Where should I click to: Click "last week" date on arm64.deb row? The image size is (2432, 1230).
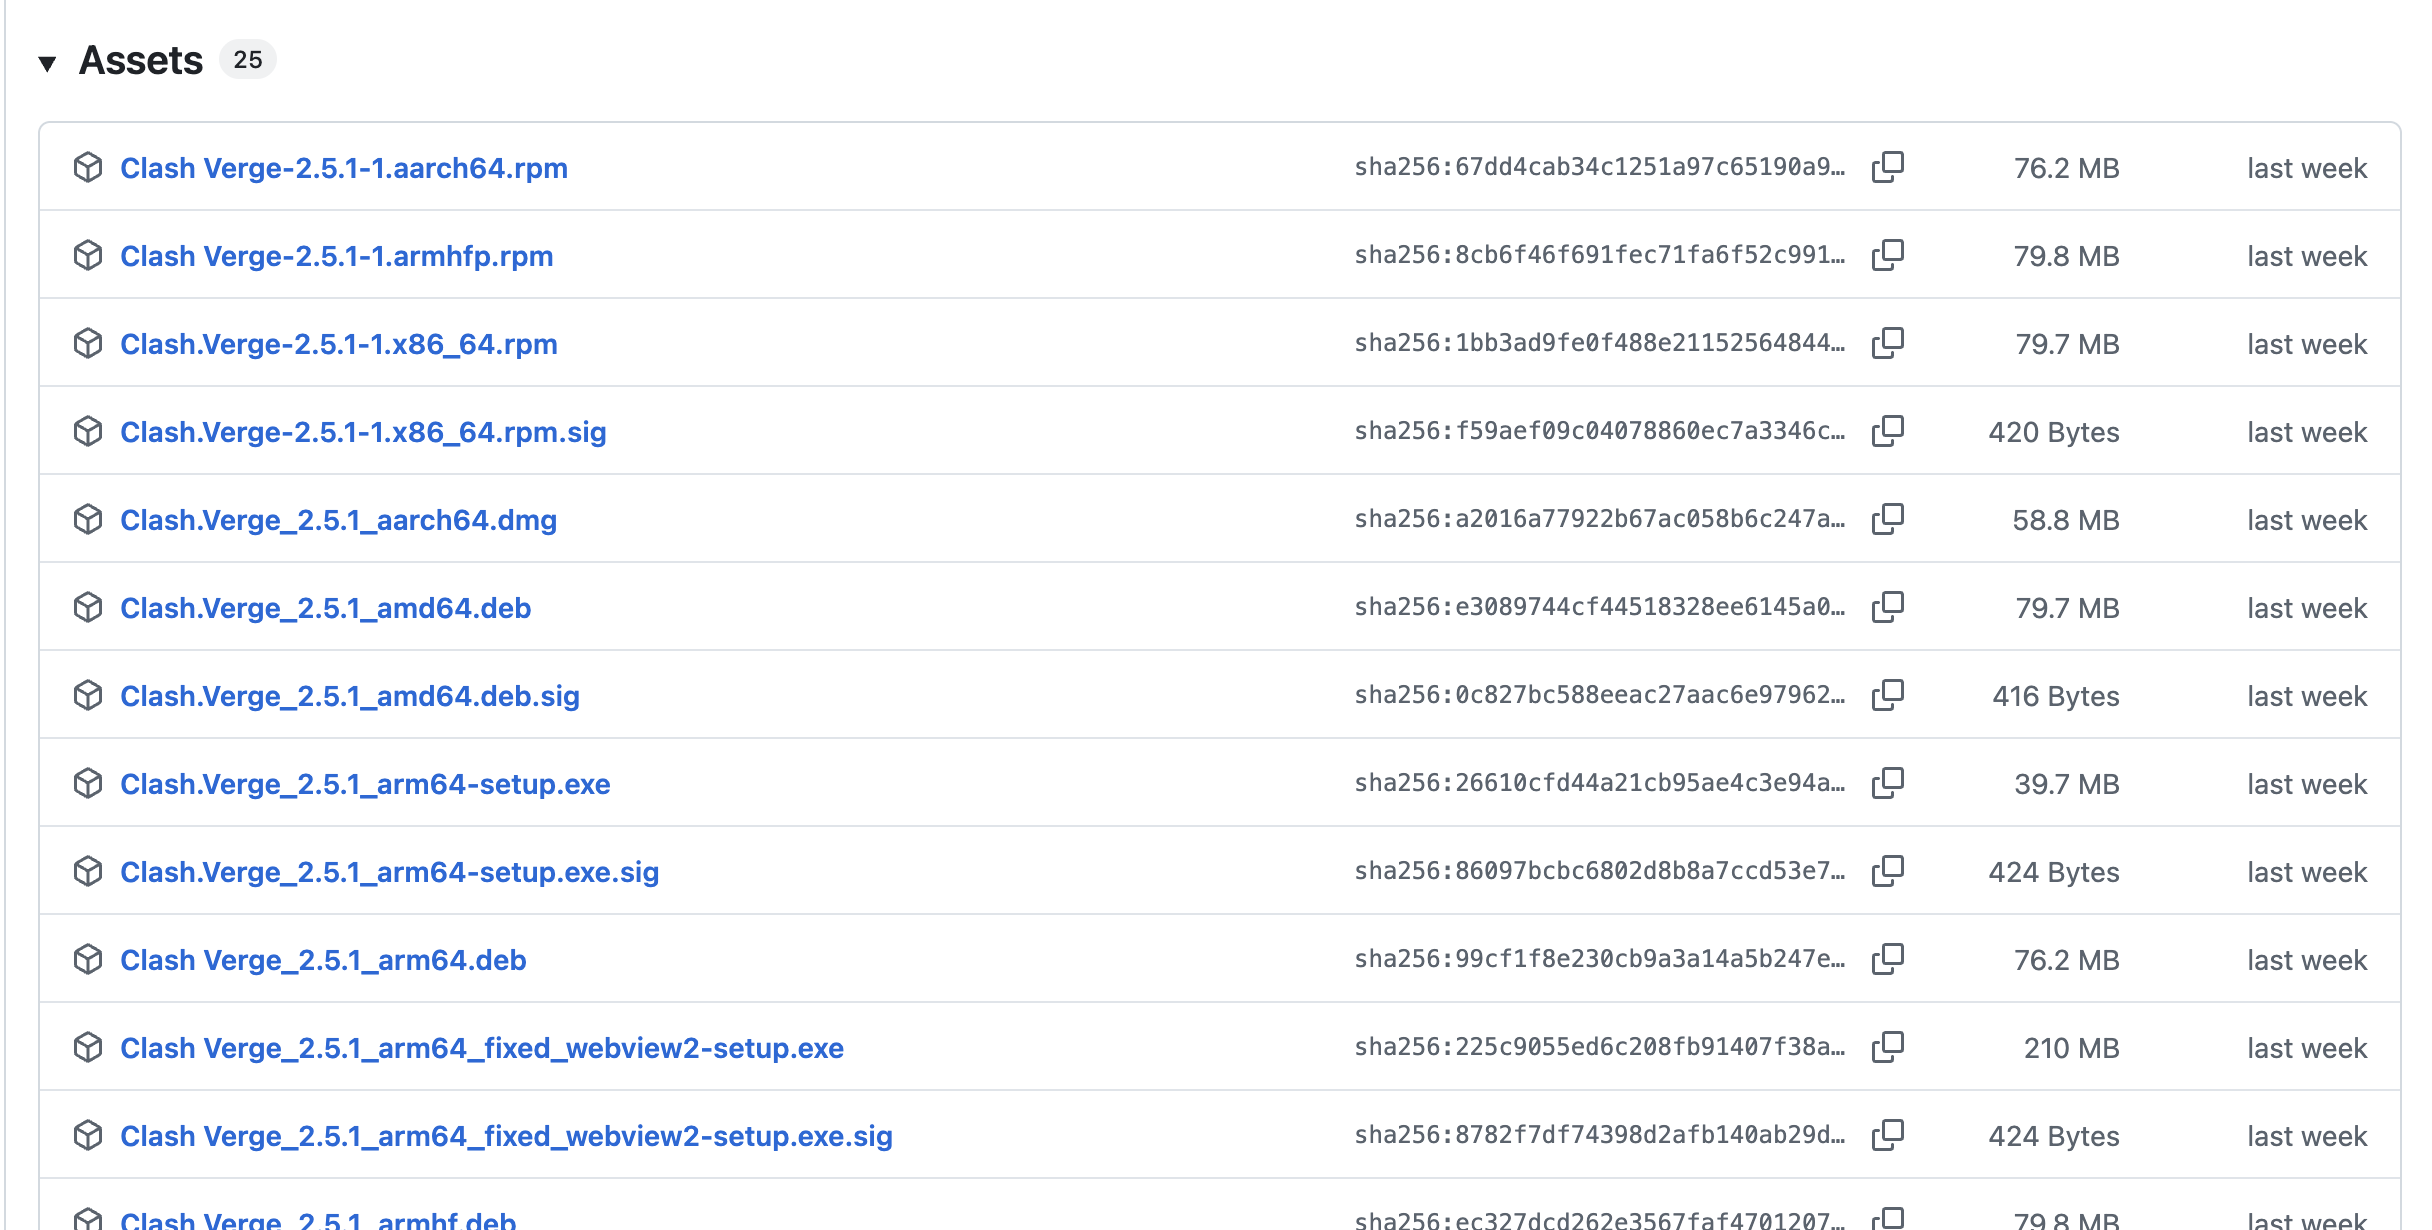click(2307, 960)
